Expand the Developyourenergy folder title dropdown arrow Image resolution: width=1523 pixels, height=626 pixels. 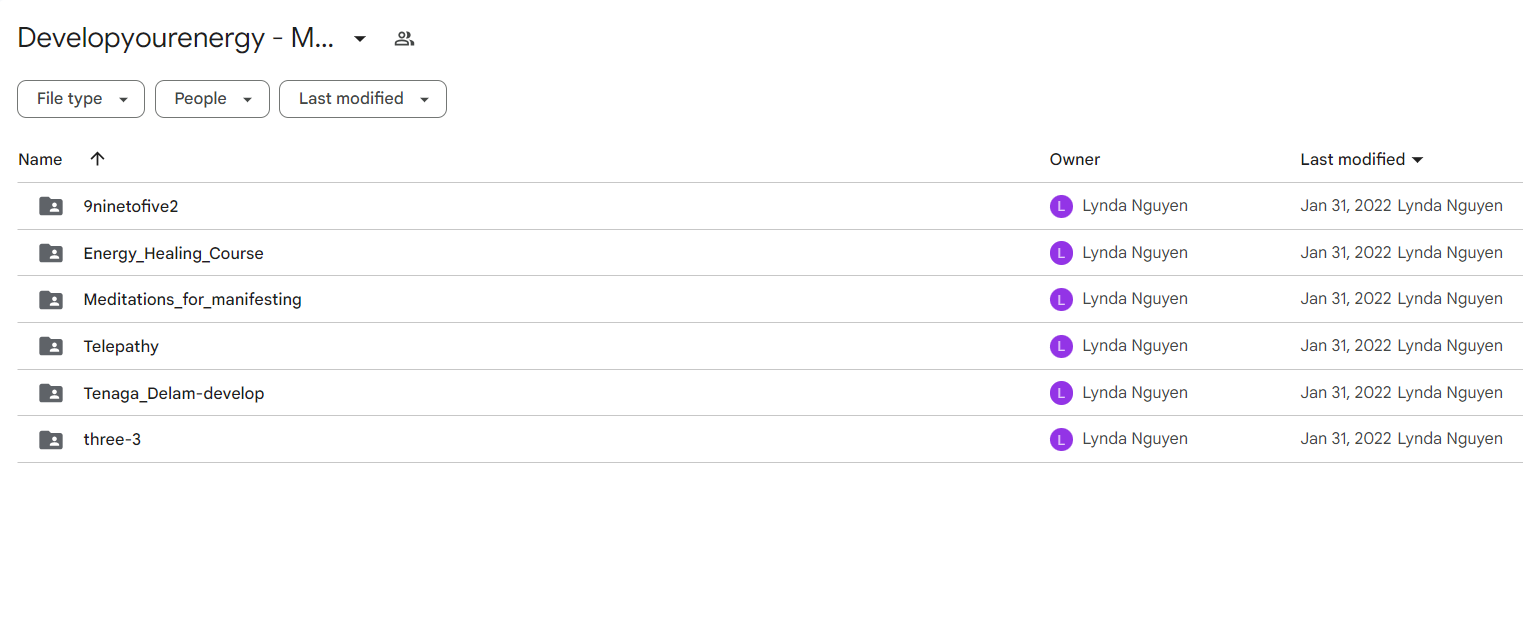[360, 39]
